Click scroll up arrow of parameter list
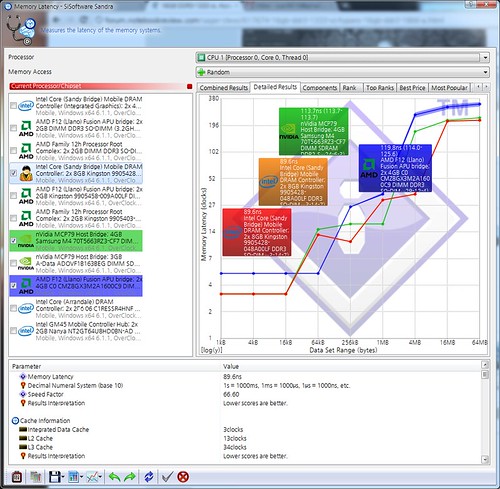This screenshot has height=489, width=500. tap(485, 365)
